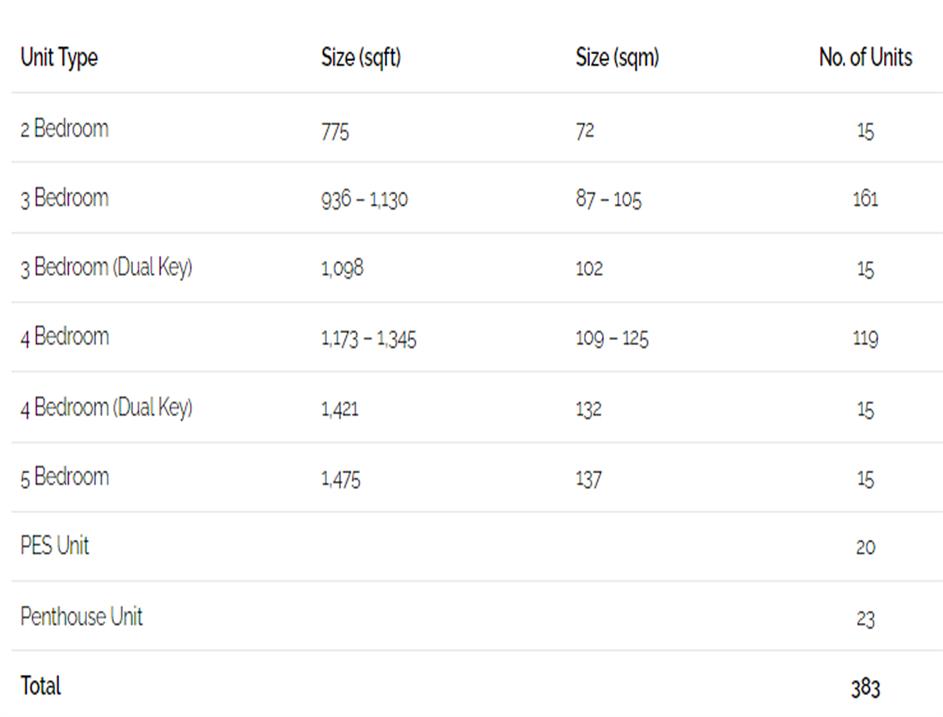Select the 109 – 125 sqm value
Image resolution: width=943 pixels, height=717 pixels.
(611, 339)
